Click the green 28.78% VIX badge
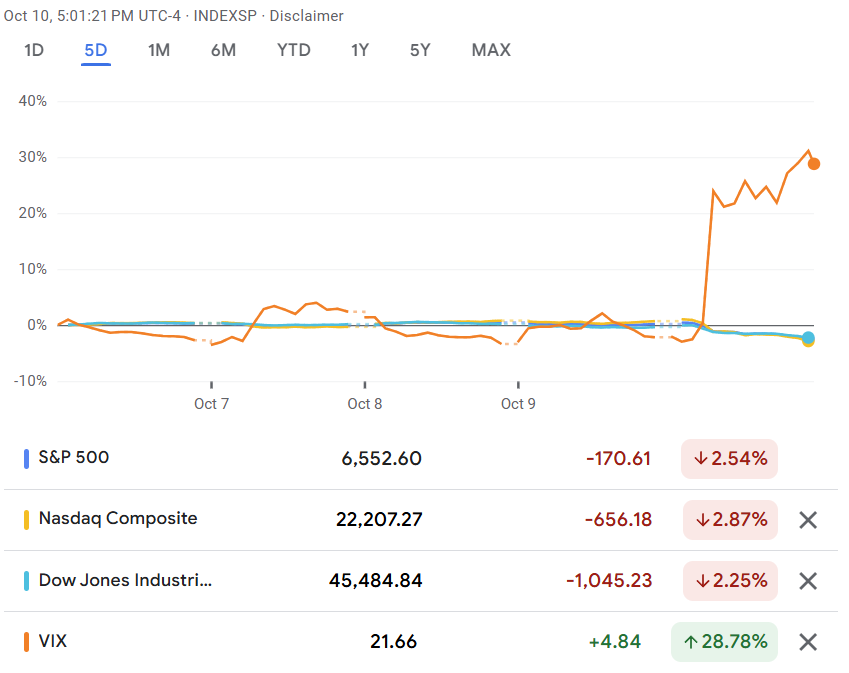The image size is (849, 673). [x=724, y=642]
